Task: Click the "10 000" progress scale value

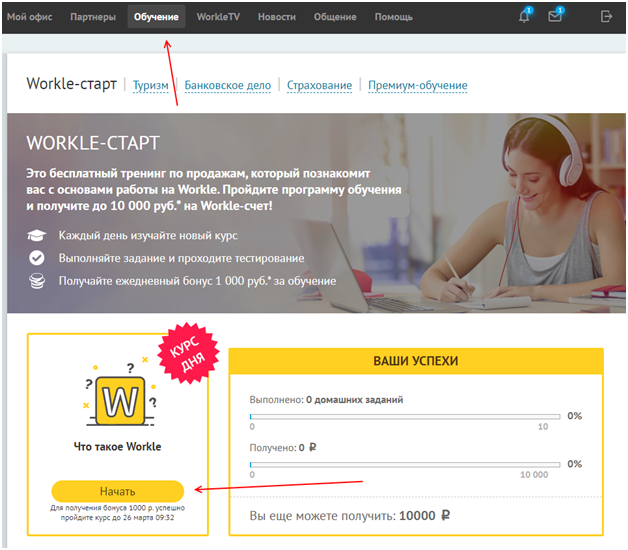Action: pos(534,475)
